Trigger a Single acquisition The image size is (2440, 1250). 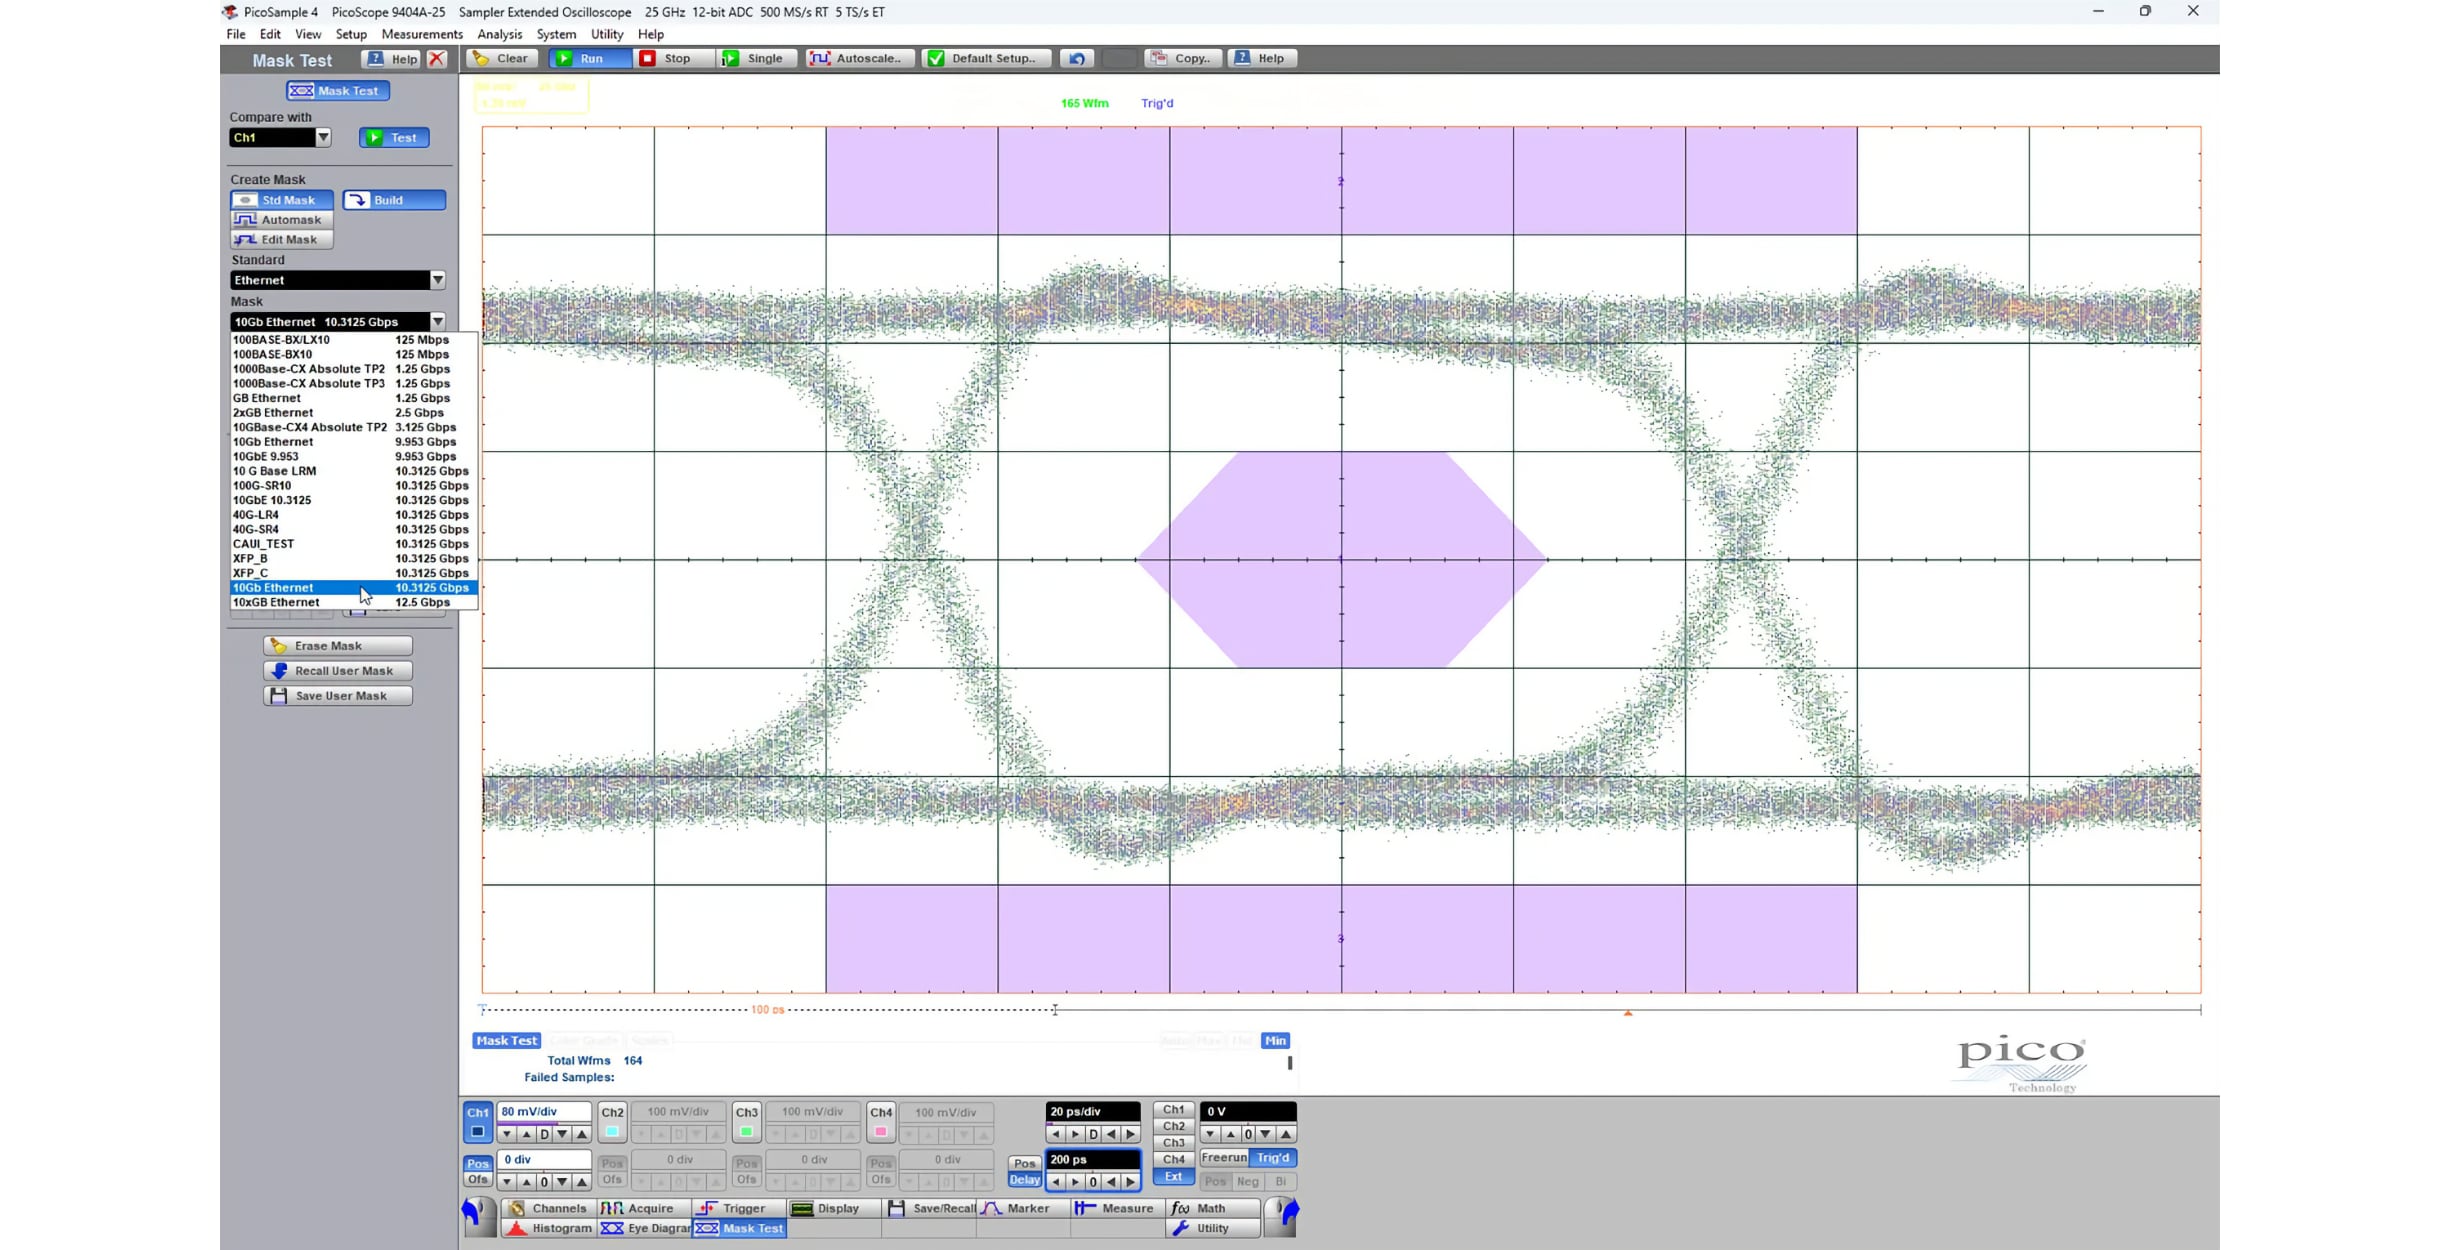[757, 58]
